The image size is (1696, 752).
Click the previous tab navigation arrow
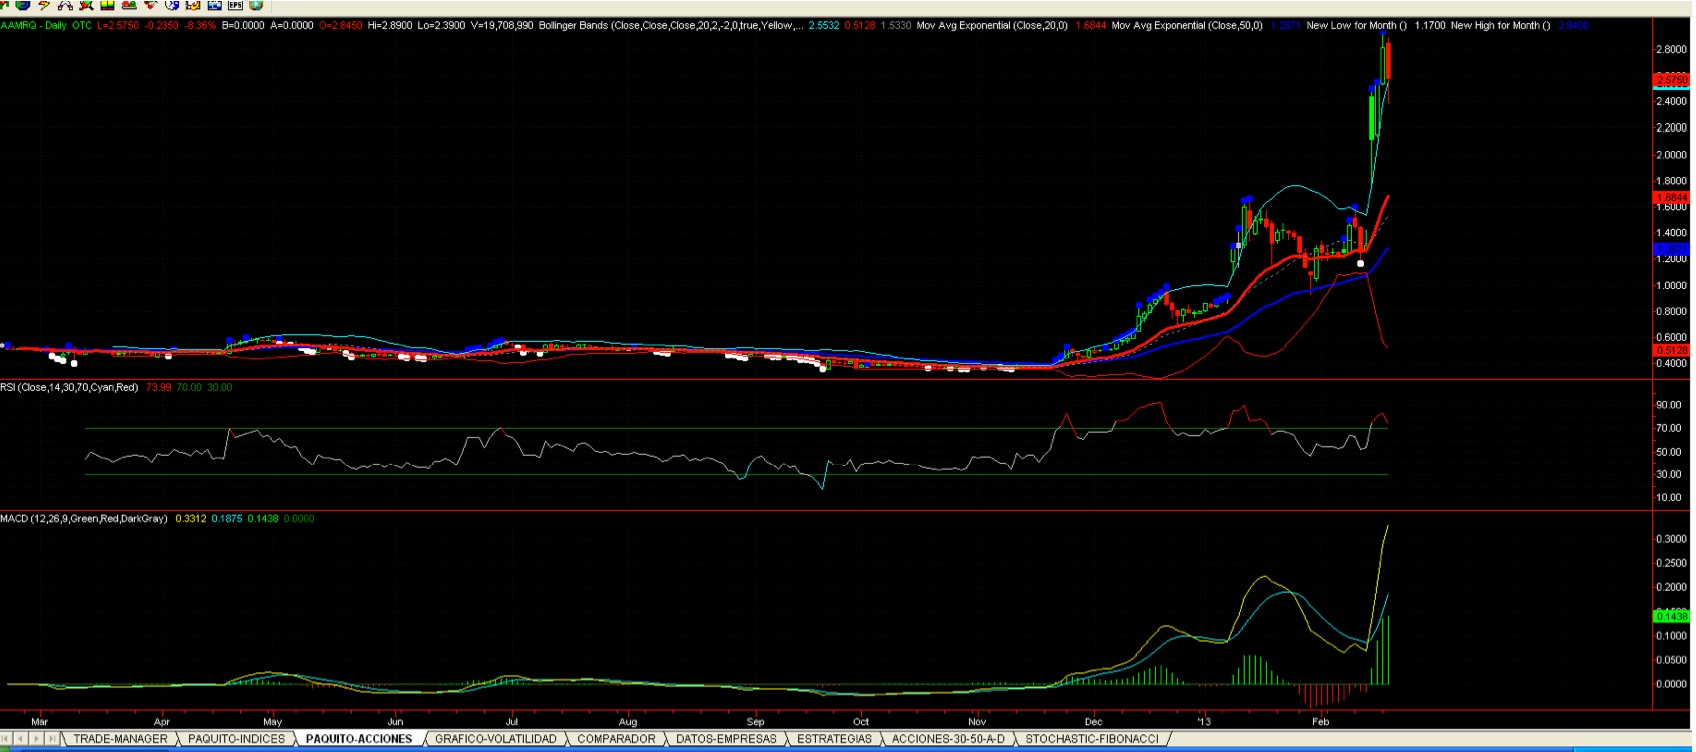(x=21, y=739)
